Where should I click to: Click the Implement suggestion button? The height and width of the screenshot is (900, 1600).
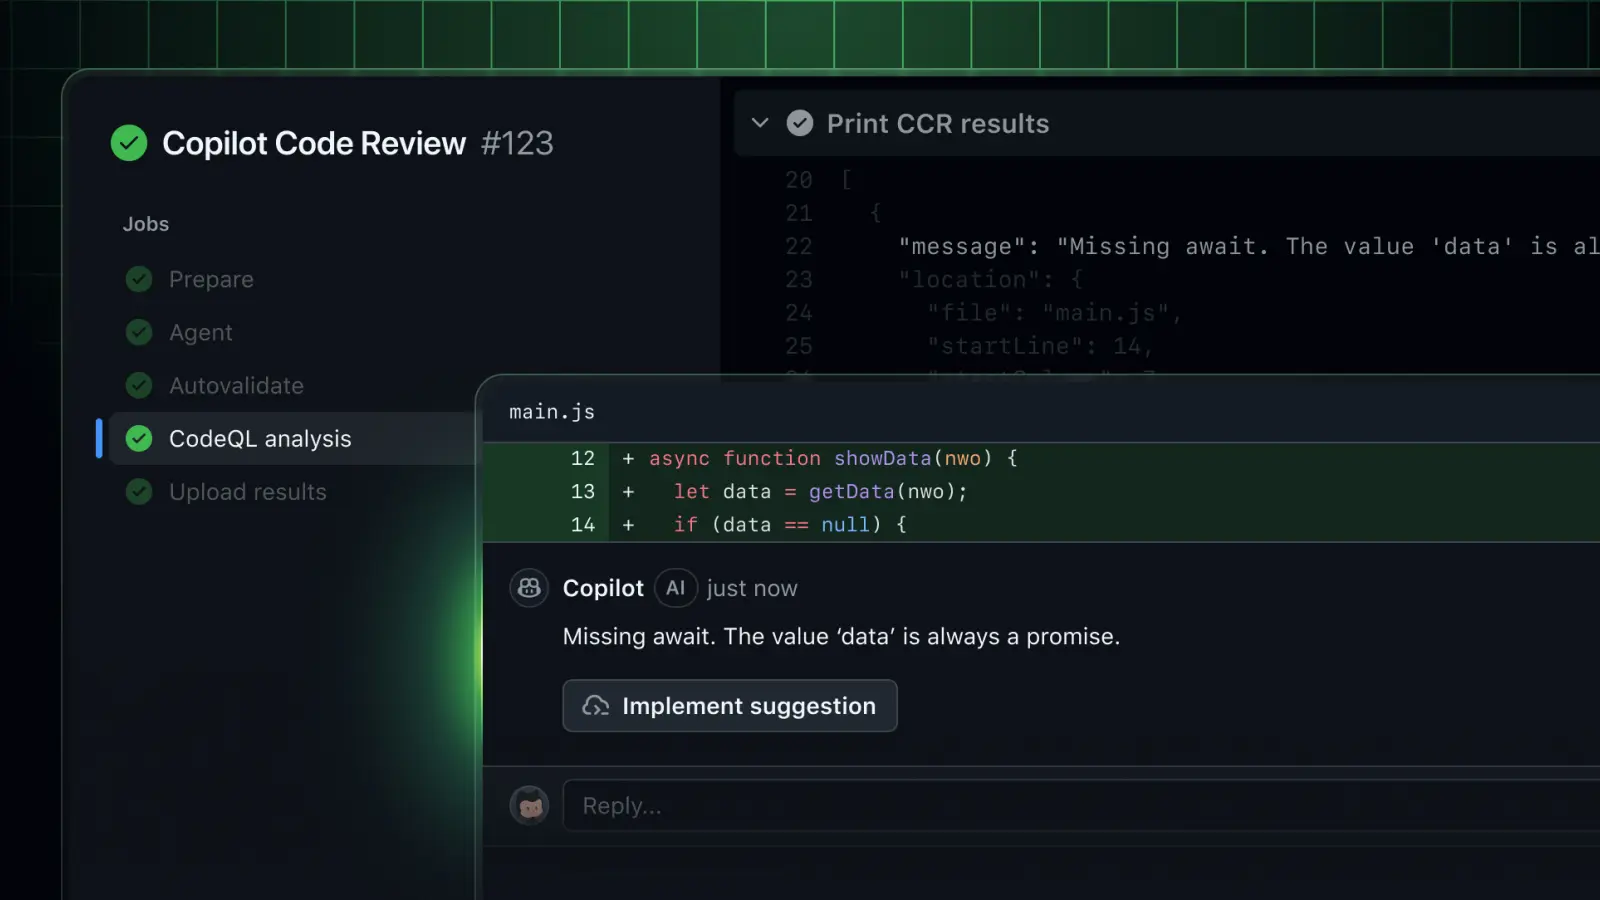coord(730,706)
